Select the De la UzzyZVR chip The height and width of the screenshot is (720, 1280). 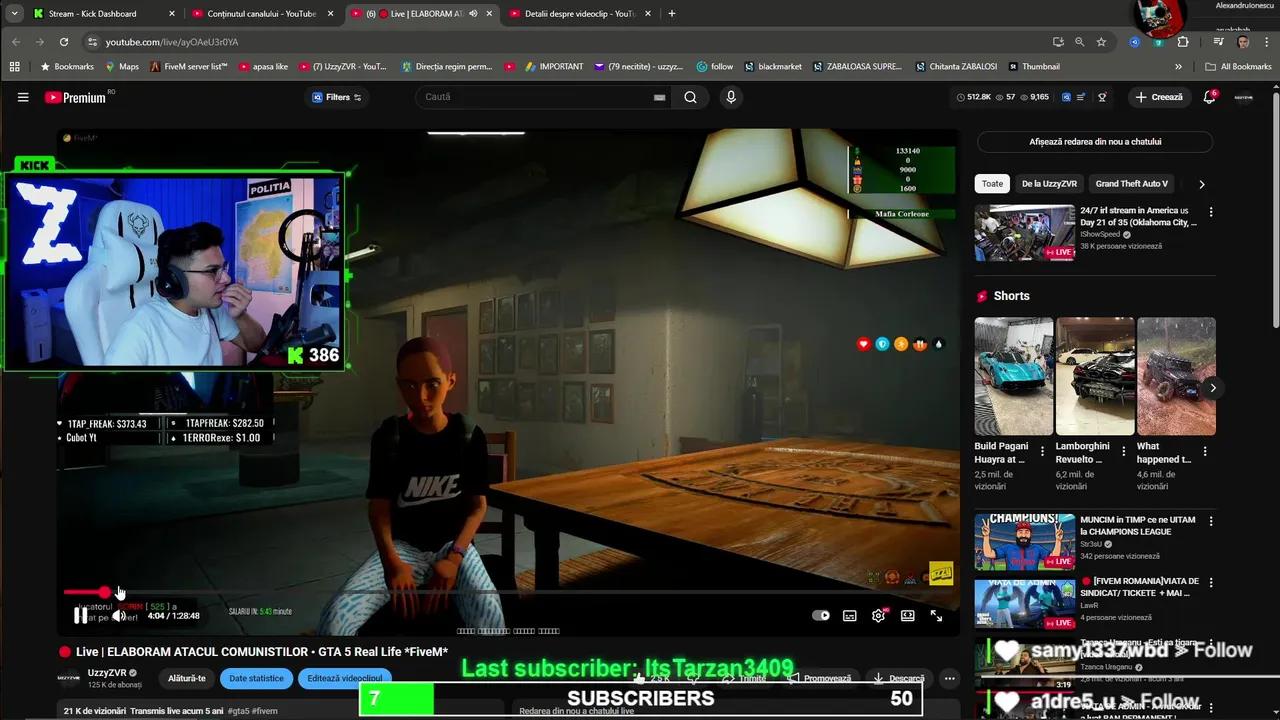(1049, 184)
